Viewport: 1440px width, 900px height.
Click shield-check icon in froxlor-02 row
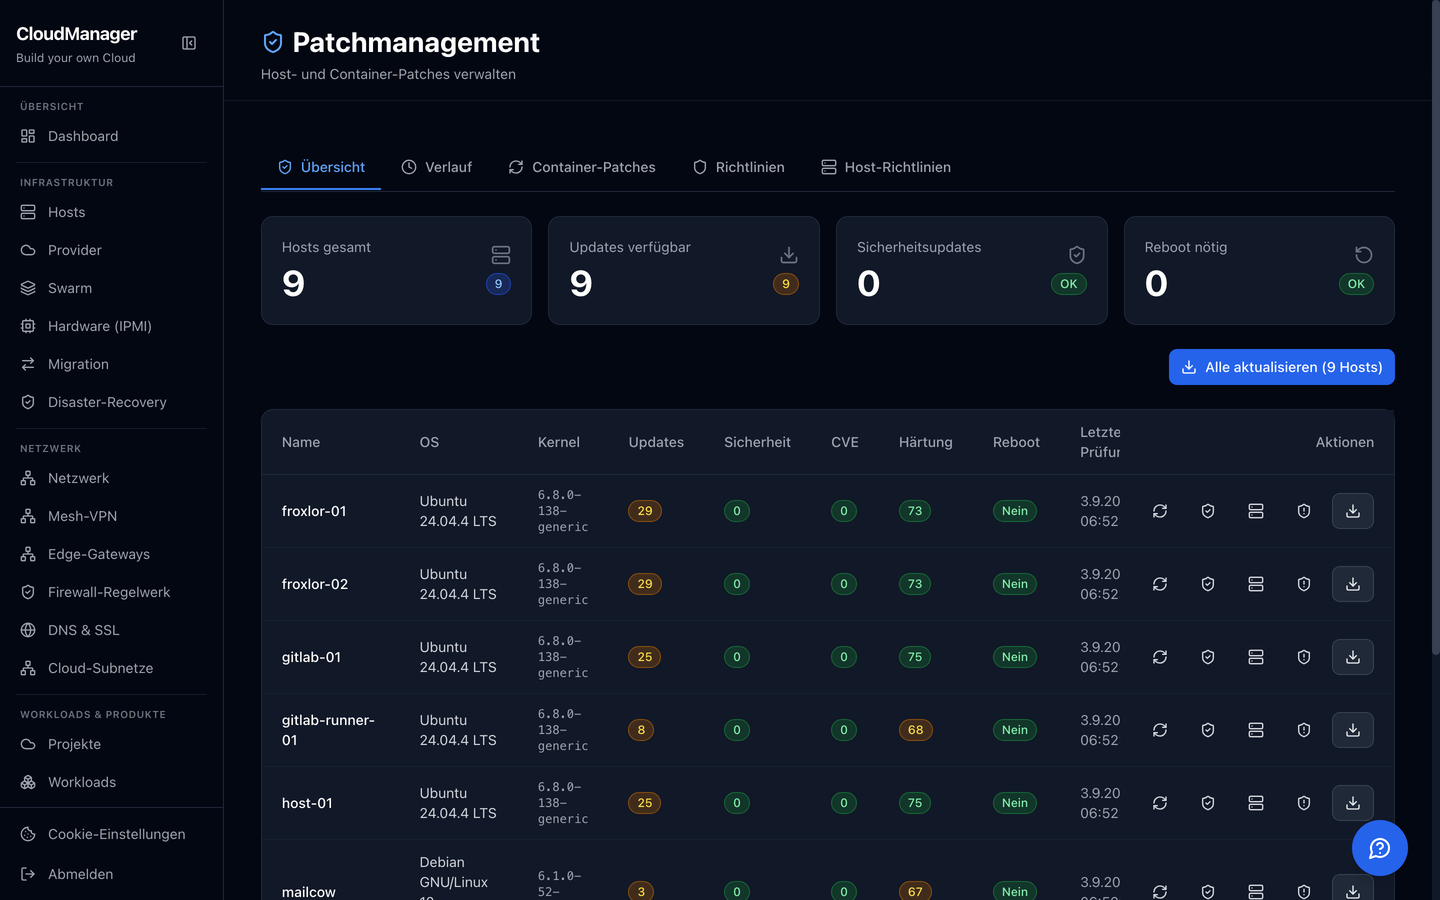[x=1208, y=584]
